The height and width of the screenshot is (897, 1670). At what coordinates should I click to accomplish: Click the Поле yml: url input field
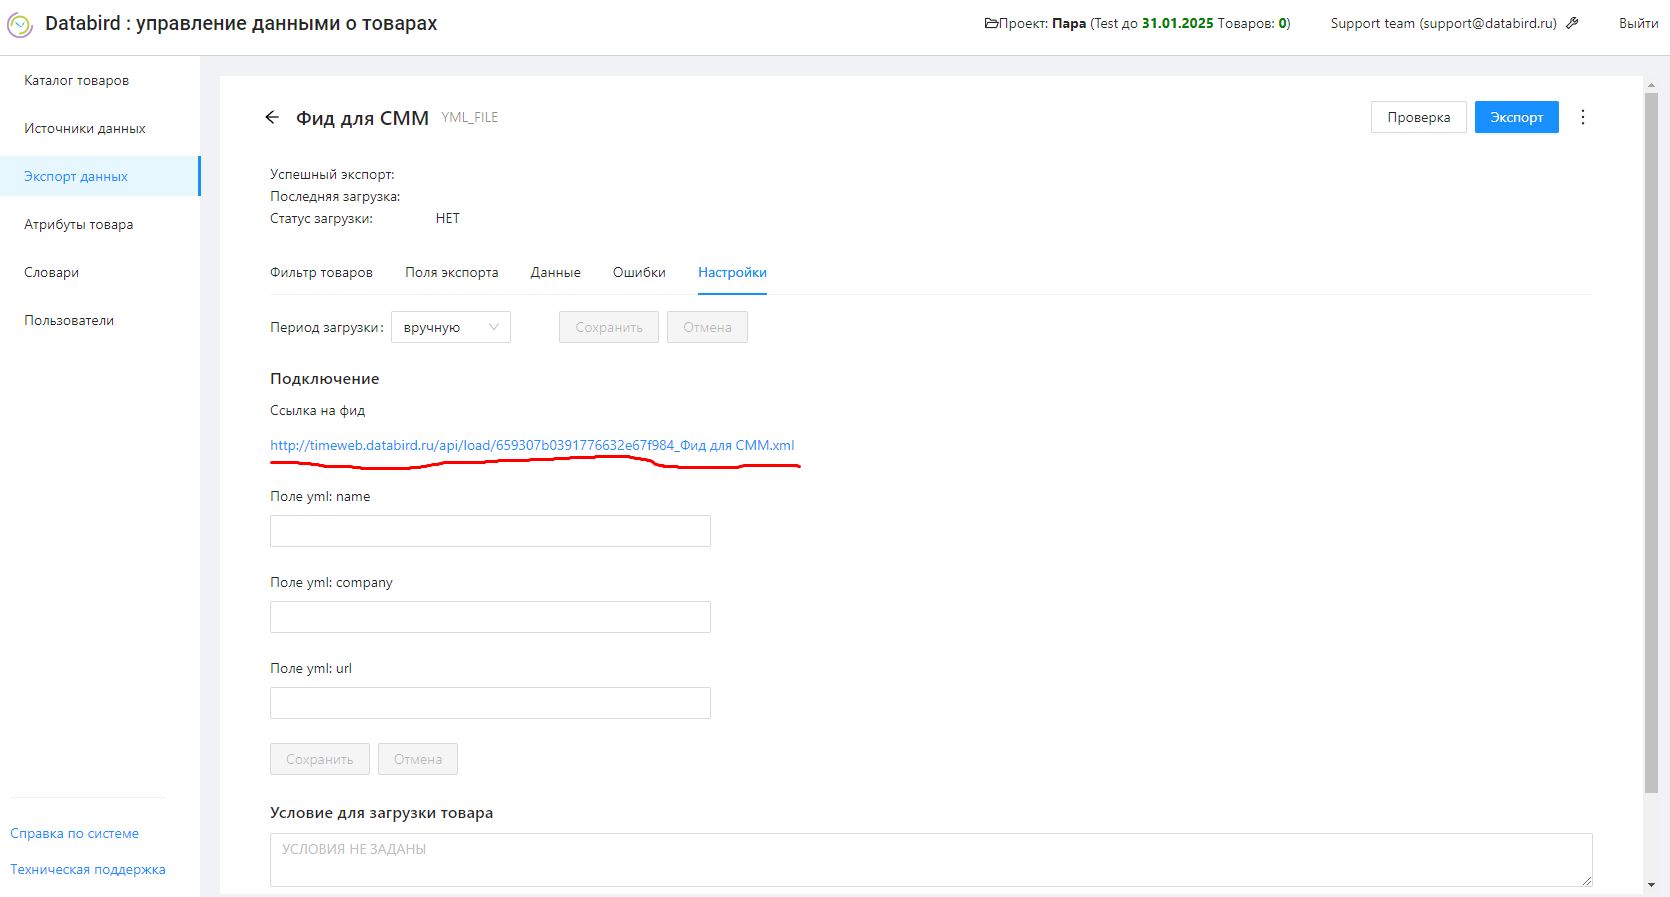point(490,703)
